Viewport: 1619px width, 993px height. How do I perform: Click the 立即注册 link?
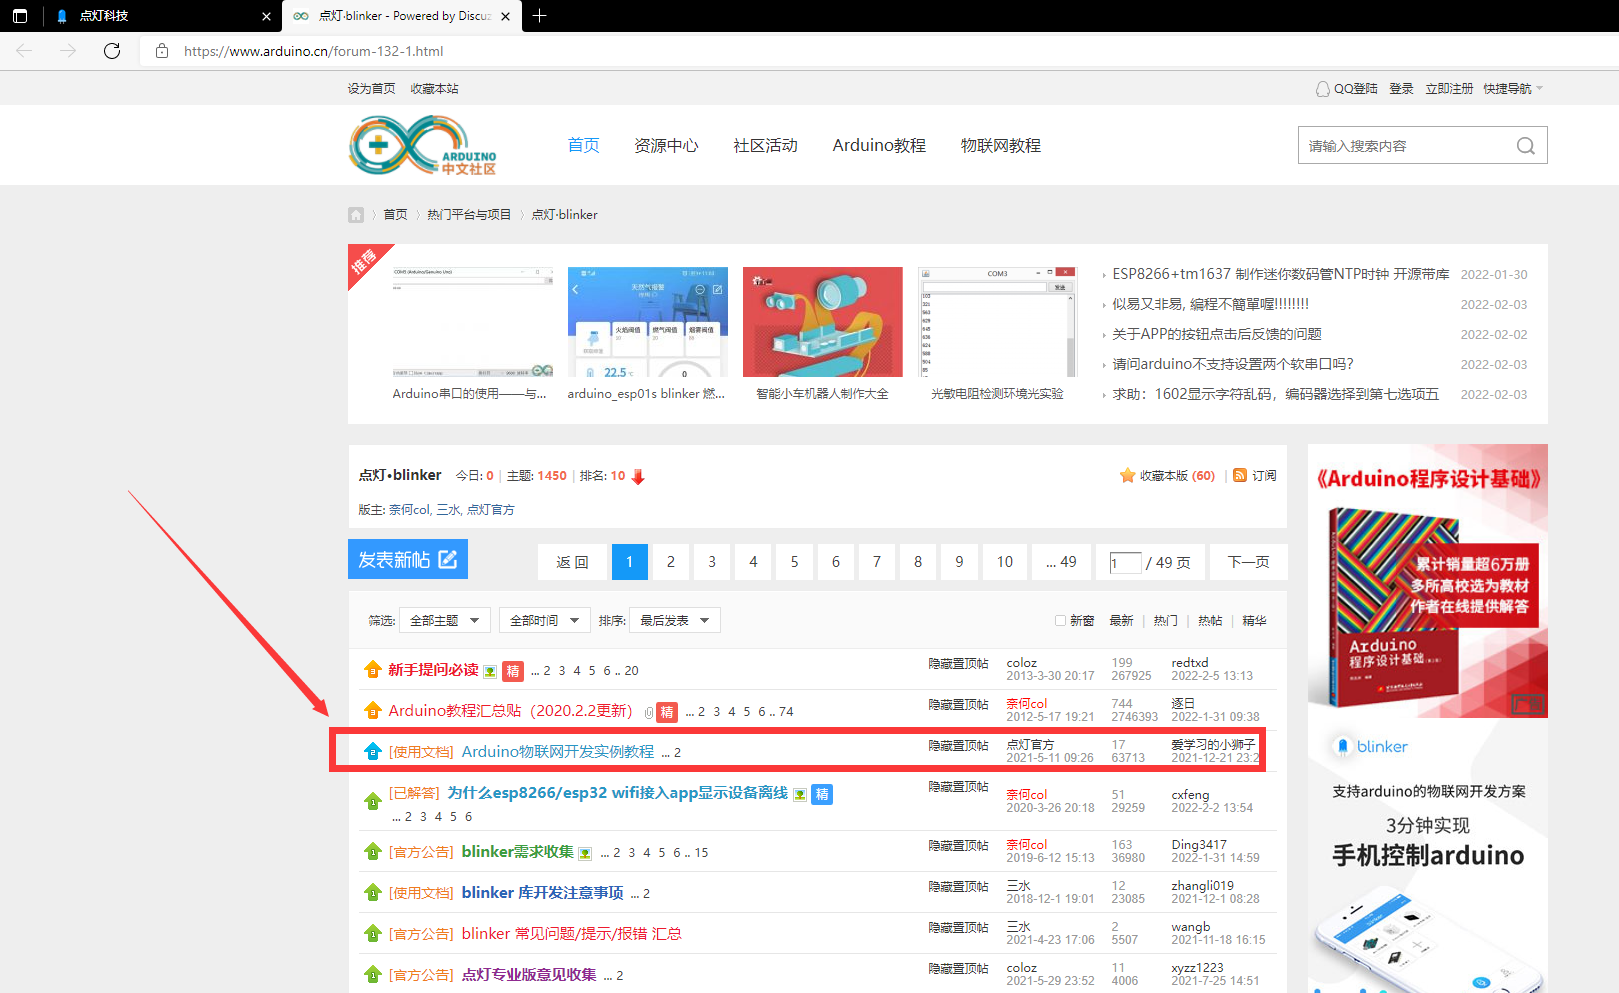pyautogui.click(x=1449, y=89)
